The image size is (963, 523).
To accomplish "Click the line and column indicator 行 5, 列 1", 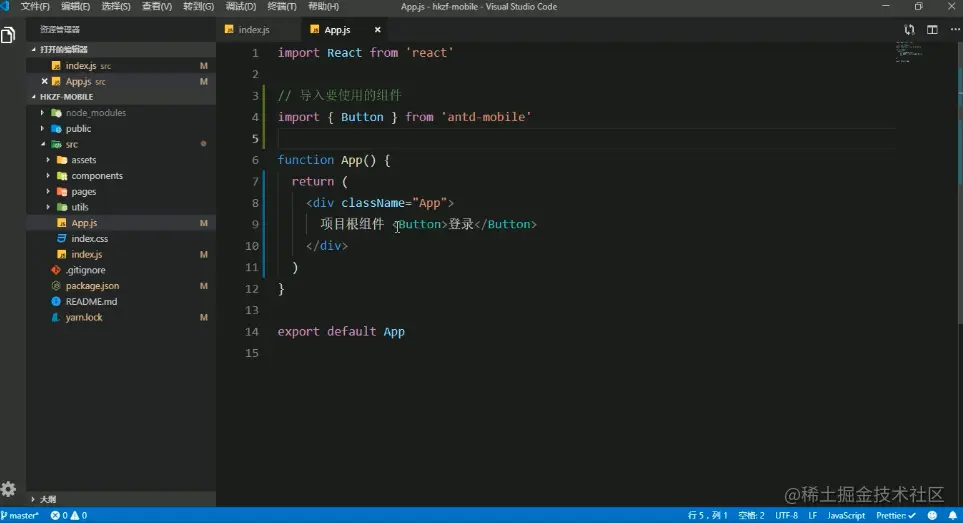I will click(707, 516).
